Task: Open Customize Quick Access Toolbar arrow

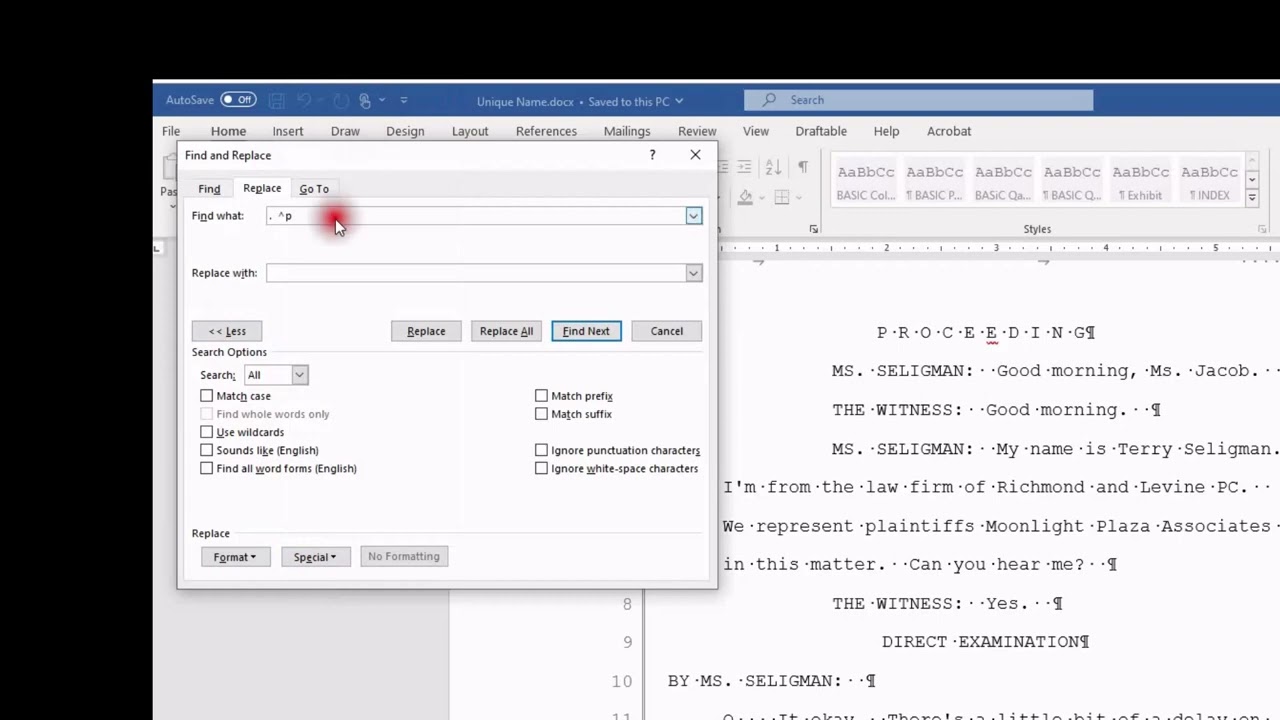Action: (404, 100)
